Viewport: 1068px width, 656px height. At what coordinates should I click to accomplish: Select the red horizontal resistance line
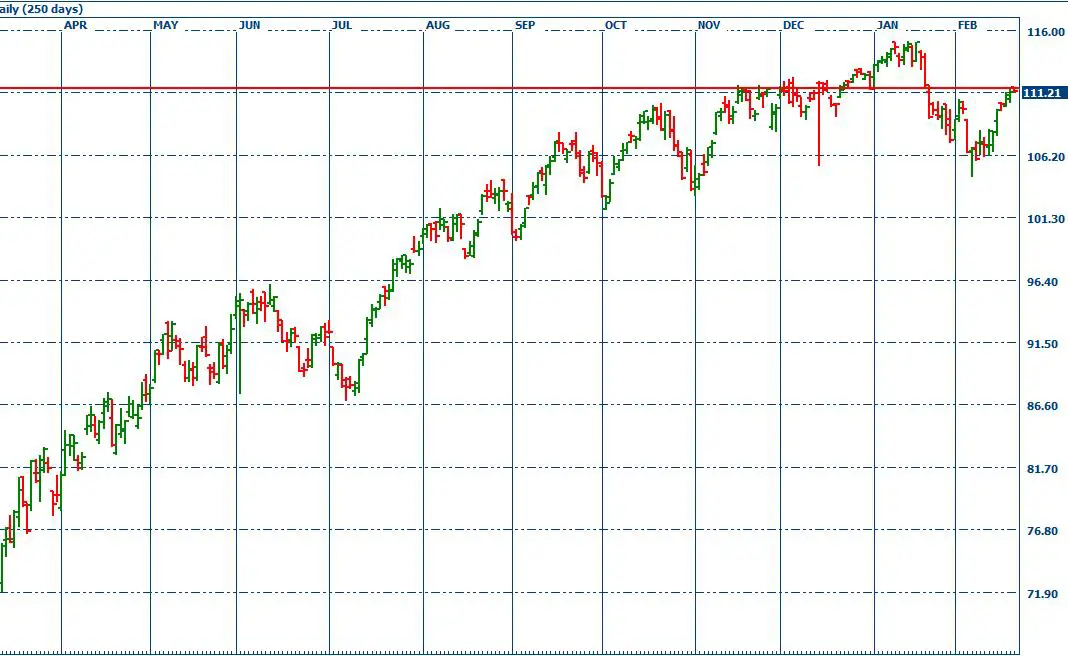(x=509, y=89)
